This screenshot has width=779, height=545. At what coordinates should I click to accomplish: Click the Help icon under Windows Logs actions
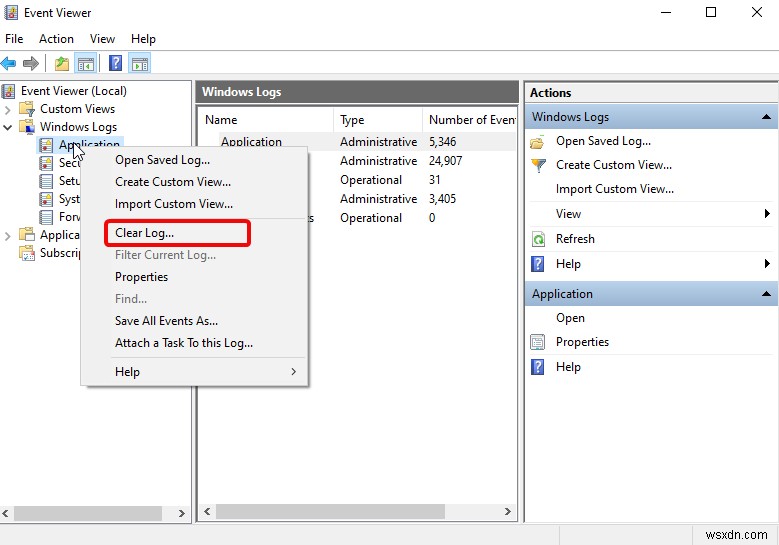tap(538, 264)
